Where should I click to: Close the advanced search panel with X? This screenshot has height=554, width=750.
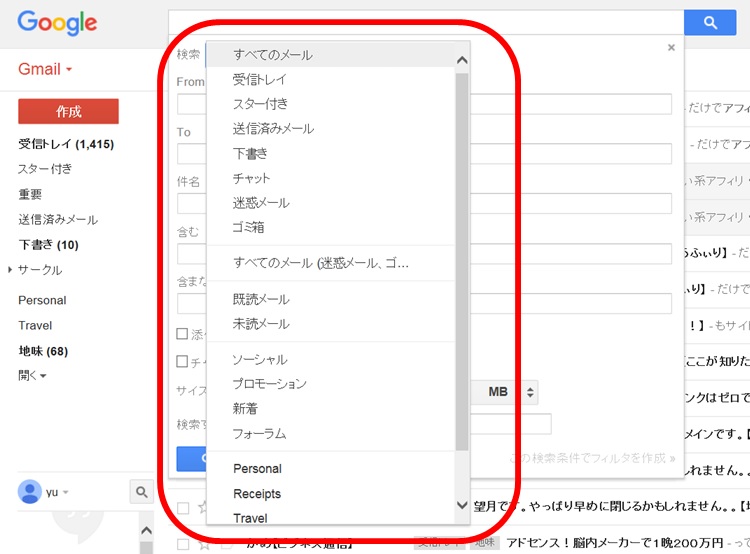(671, 47)
